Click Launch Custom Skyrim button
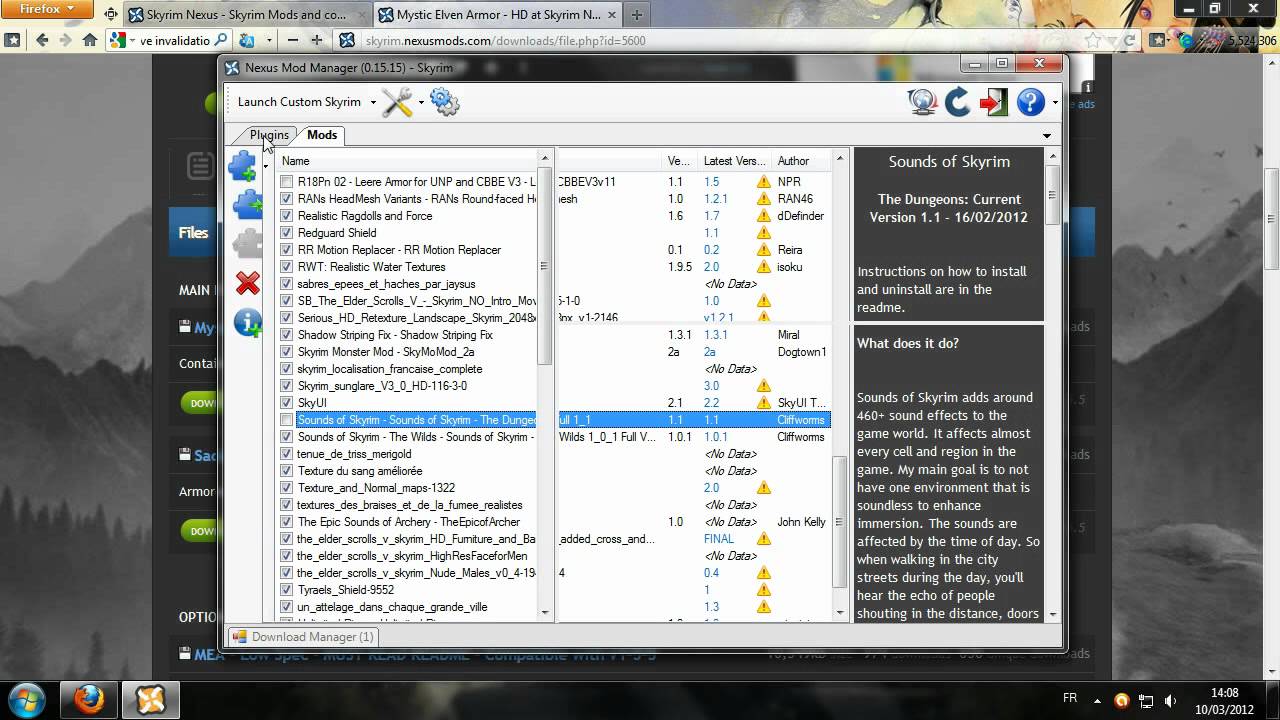Screen dimensions: 1280x720 pyautogui.click(x=299, y=102)
